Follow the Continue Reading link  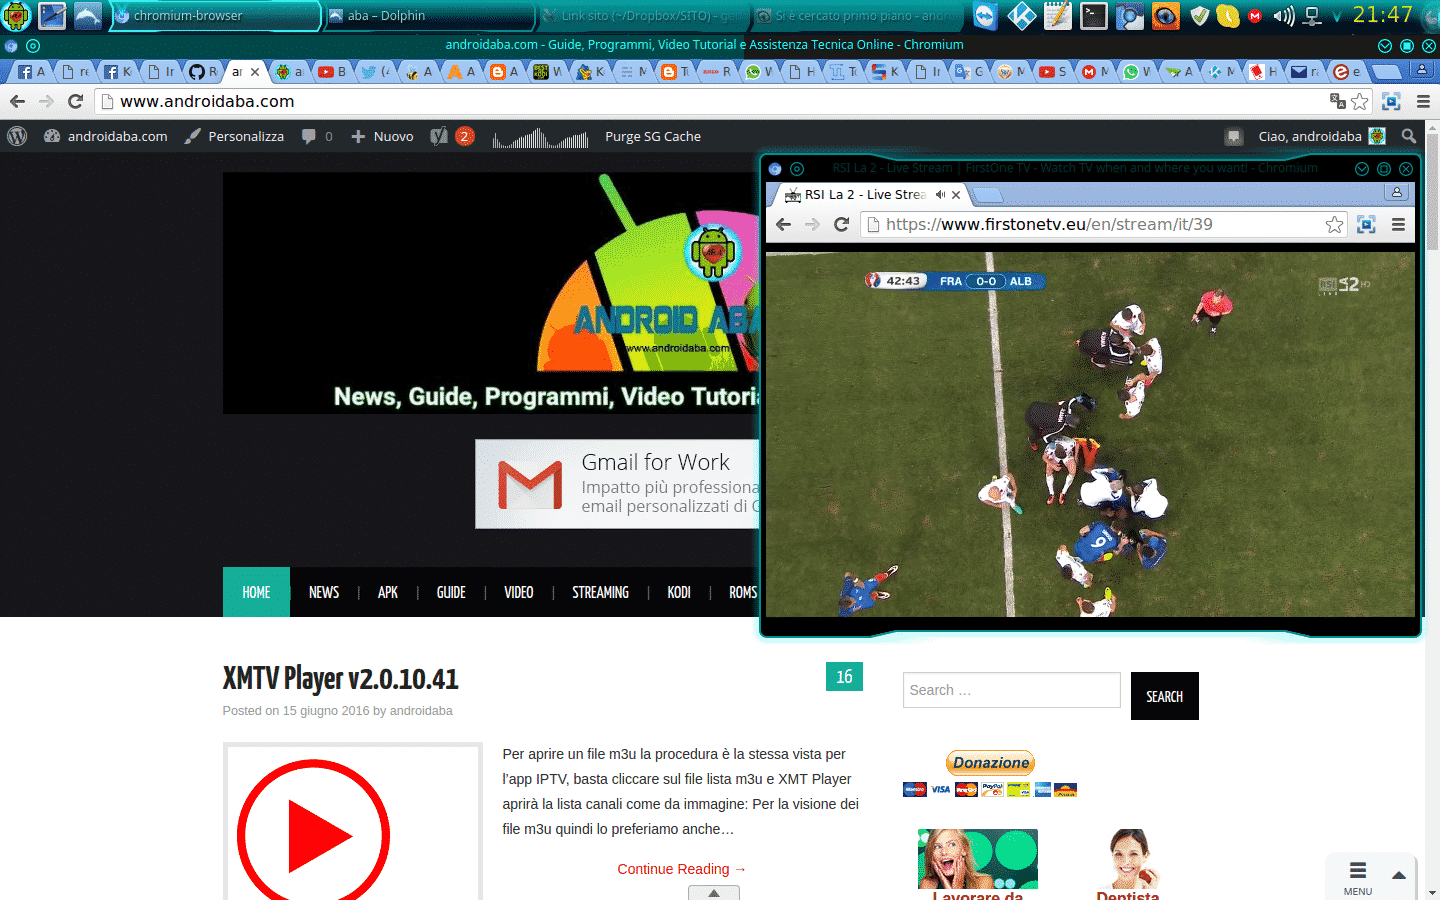coord(682,869)
